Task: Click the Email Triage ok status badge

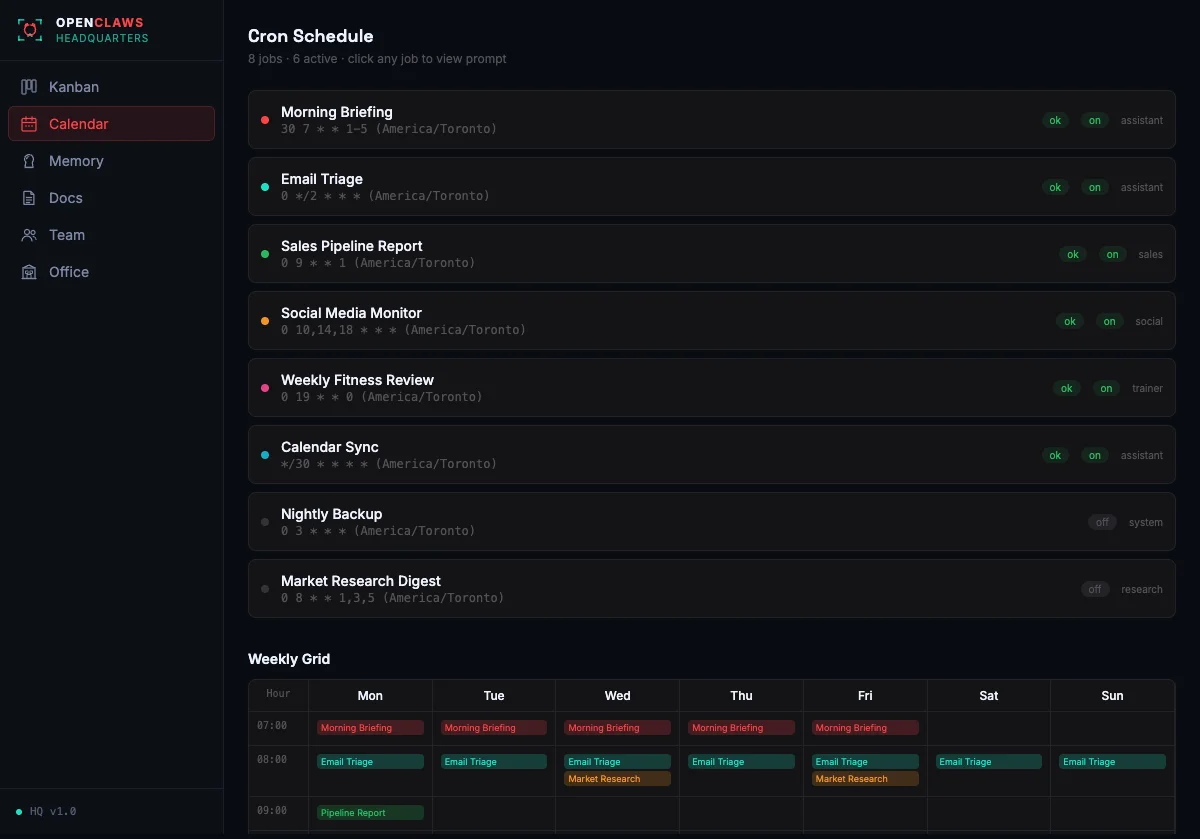Action: [x=1055, y=187]
